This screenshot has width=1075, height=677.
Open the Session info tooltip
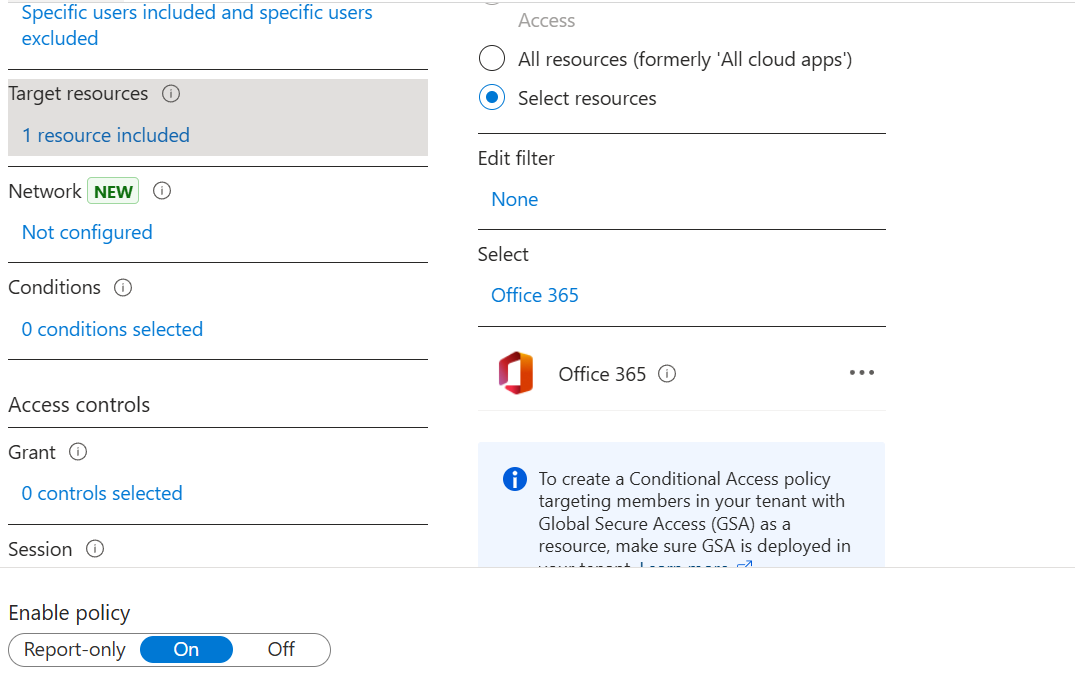pyautogui.click(x=94, y=548)
